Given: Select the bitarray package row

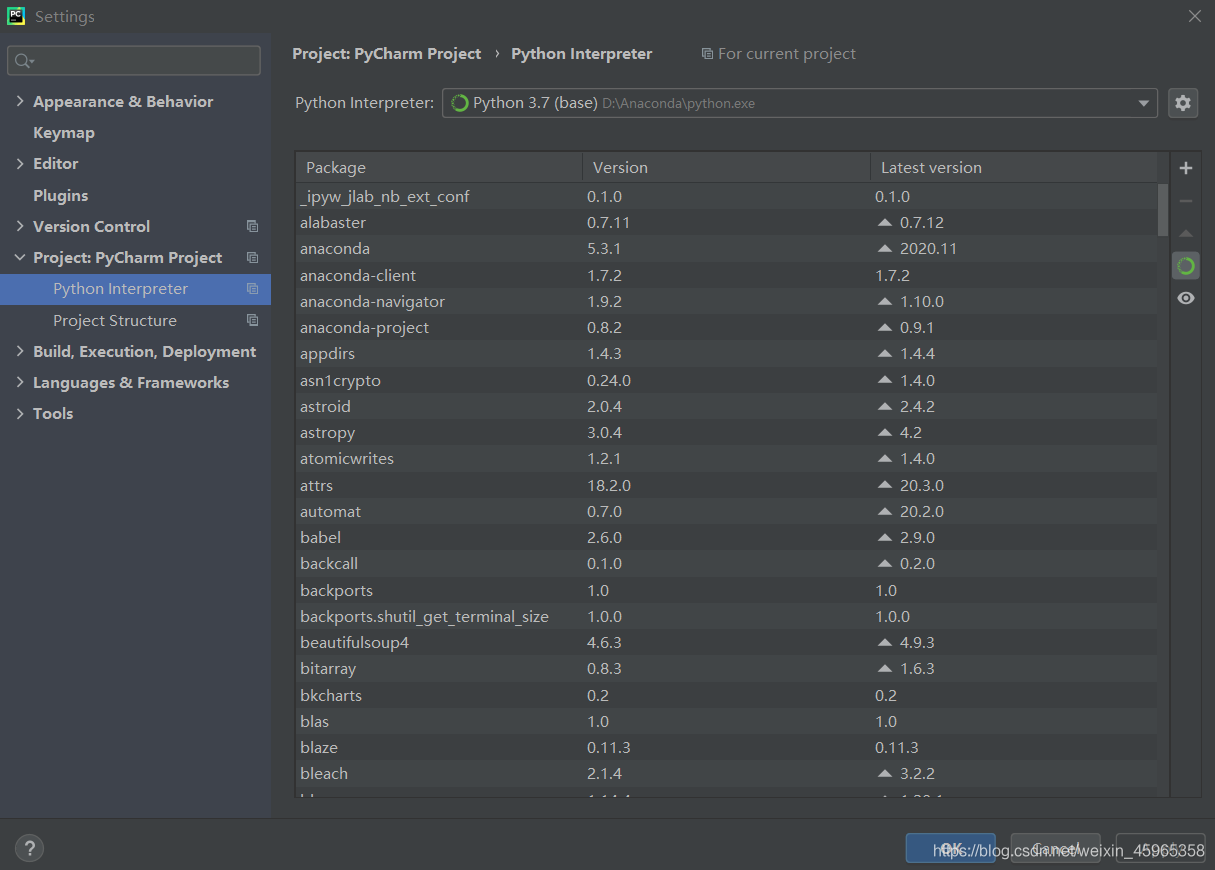Looking at the screenshot, I should click(726, 669).
